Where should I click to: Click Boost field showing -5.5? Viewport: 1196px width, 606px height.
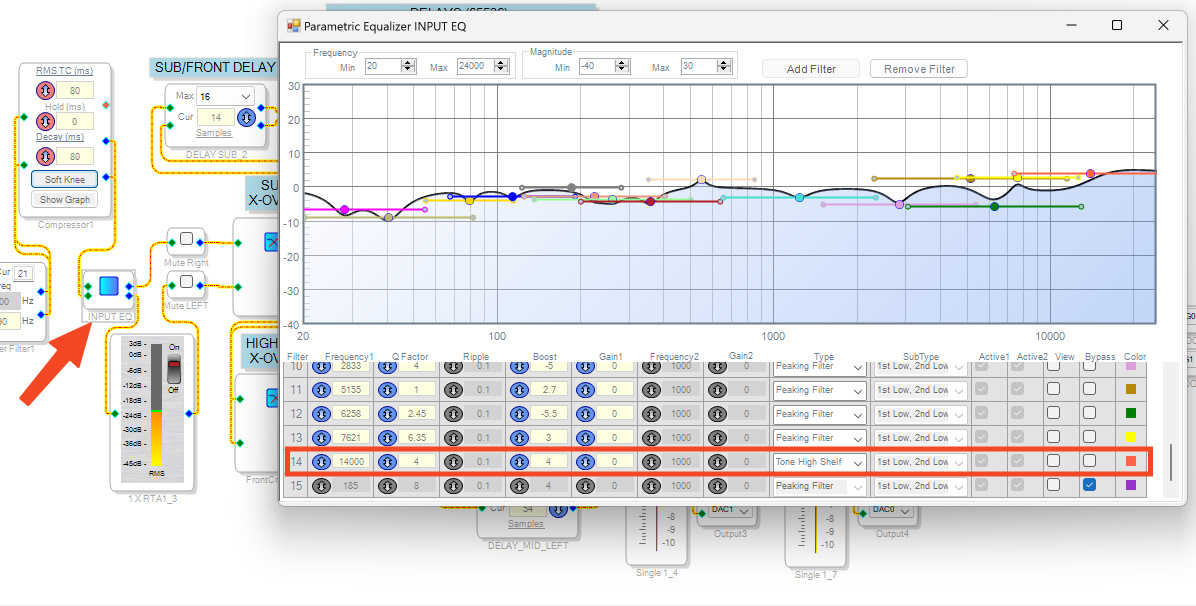(x=550, y=414)
